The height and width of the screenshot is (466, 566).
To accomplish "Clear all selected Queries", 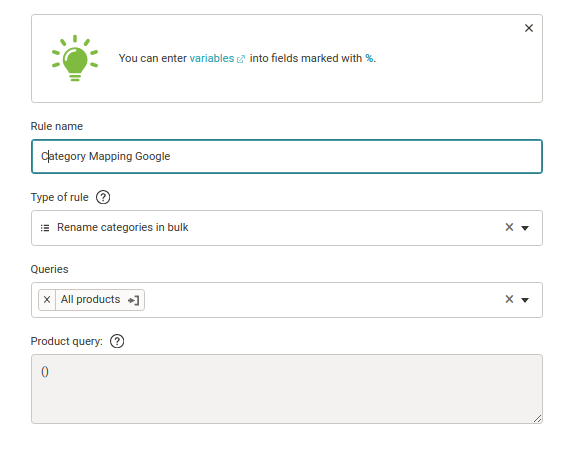I will 509,299.
